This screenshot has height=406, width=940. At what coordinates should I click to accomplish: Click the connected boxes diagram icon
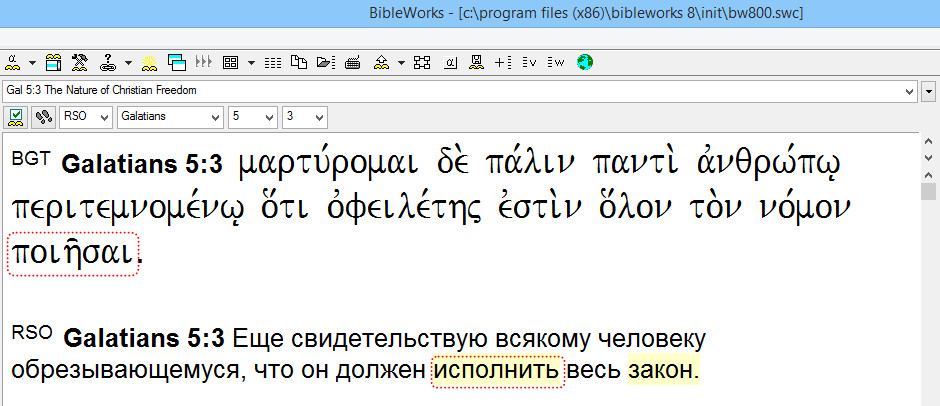[423, 62]
